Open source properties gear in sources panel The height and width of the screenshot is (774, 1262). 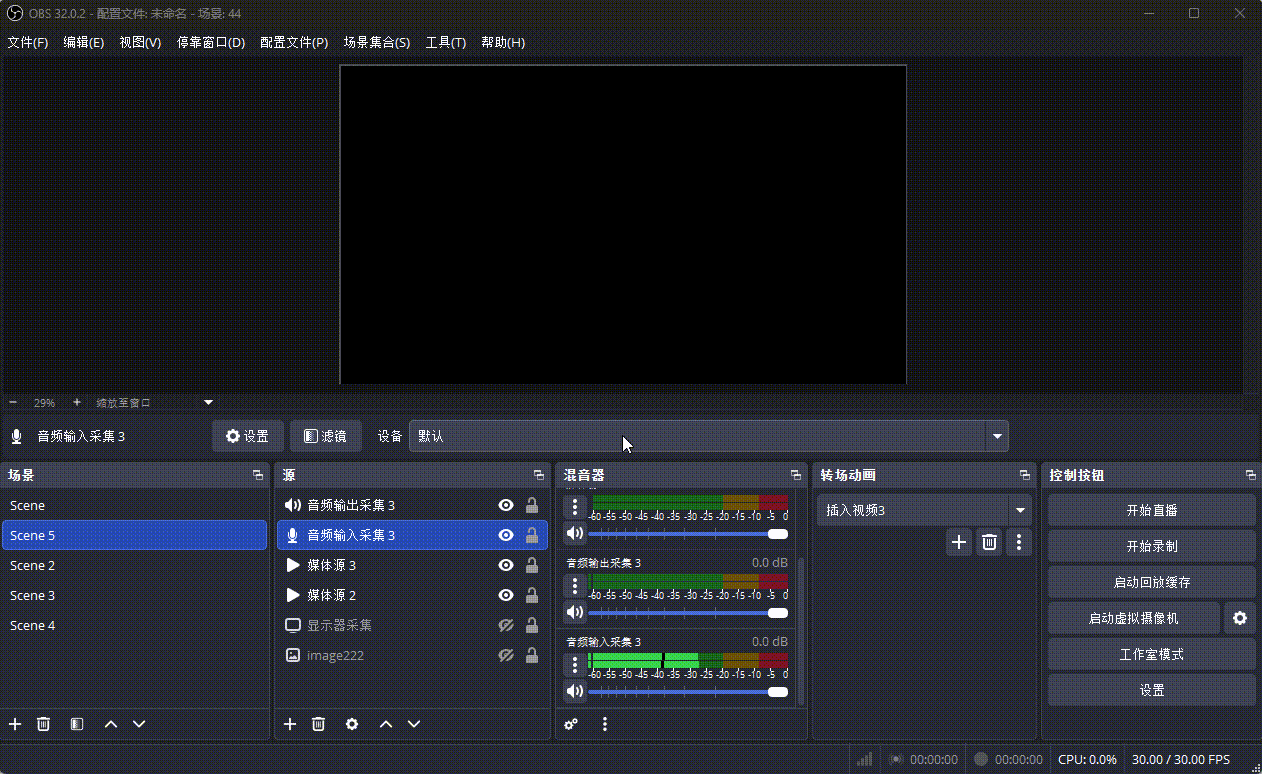(351, 723)
